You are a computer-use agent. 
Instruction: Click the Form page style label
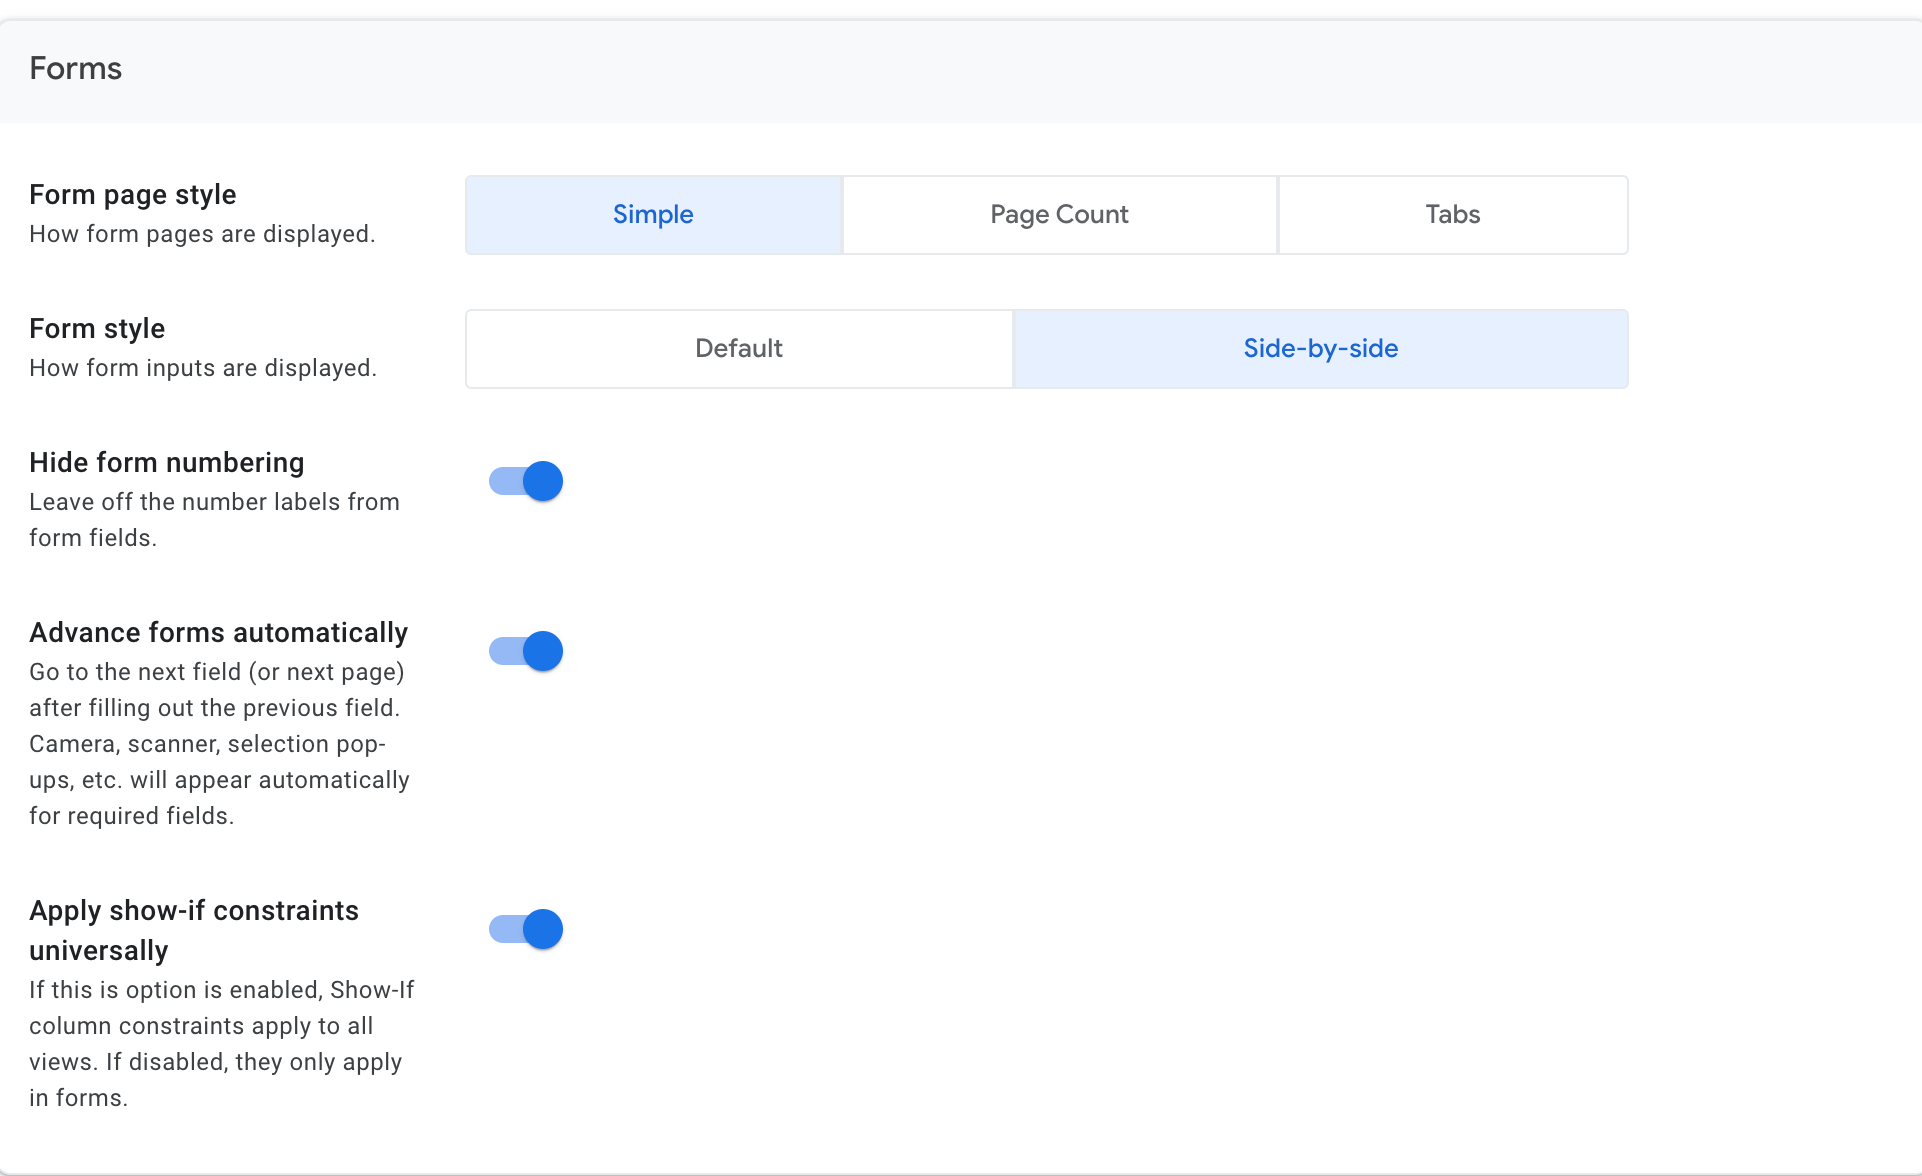[x=133, y=195]
